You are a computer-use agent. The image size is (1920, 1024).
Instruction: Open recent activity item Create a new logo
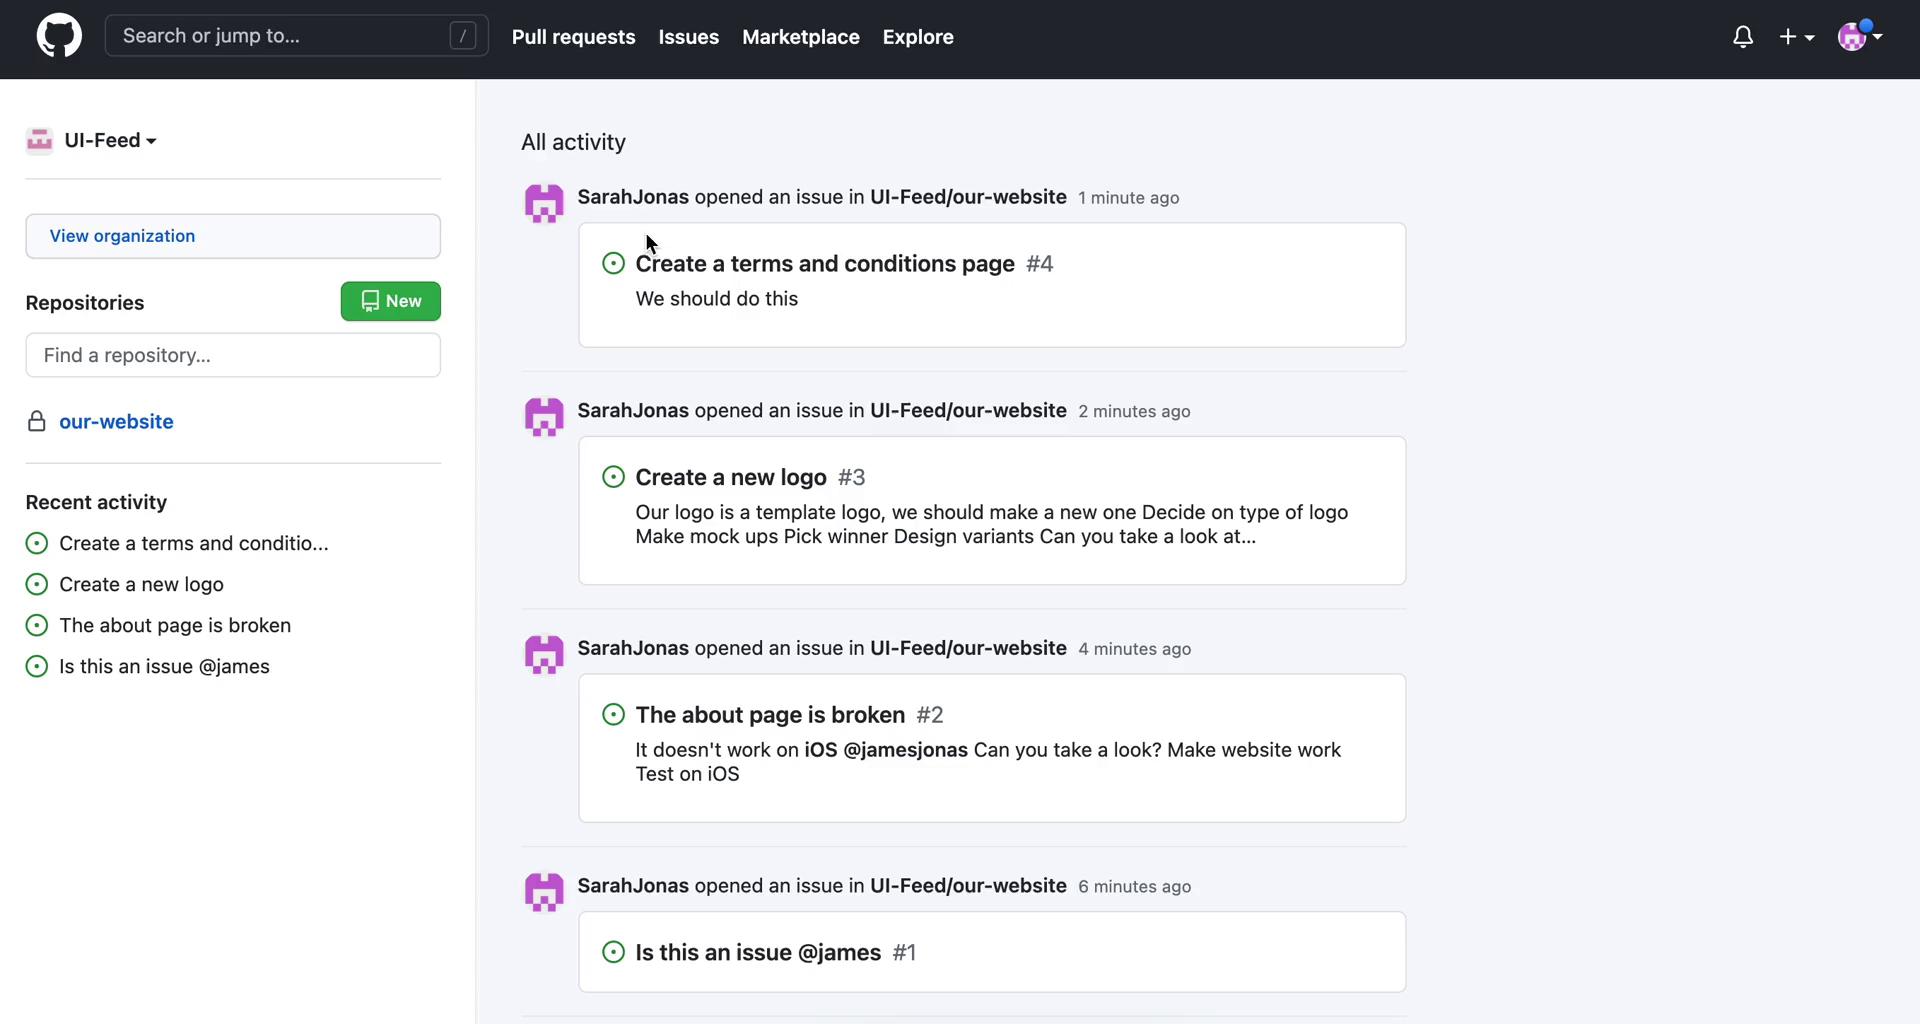(x=141, y=584)
